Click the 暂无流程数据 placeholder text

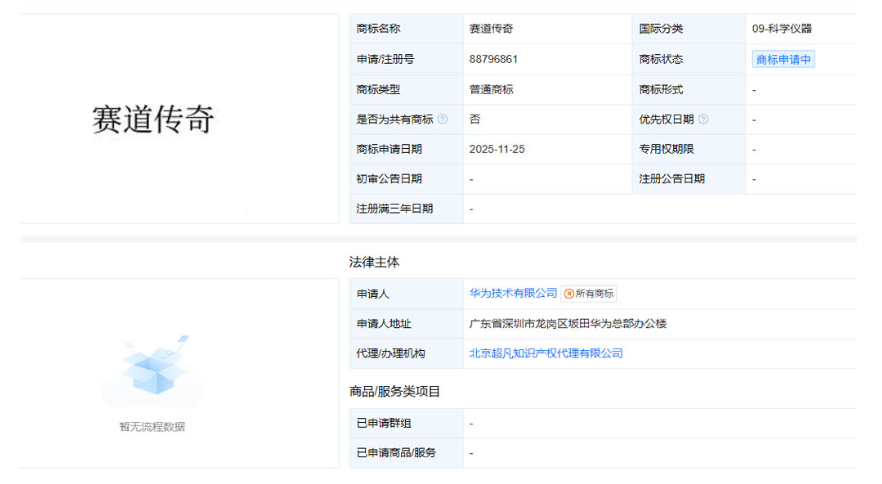[152, 427]
